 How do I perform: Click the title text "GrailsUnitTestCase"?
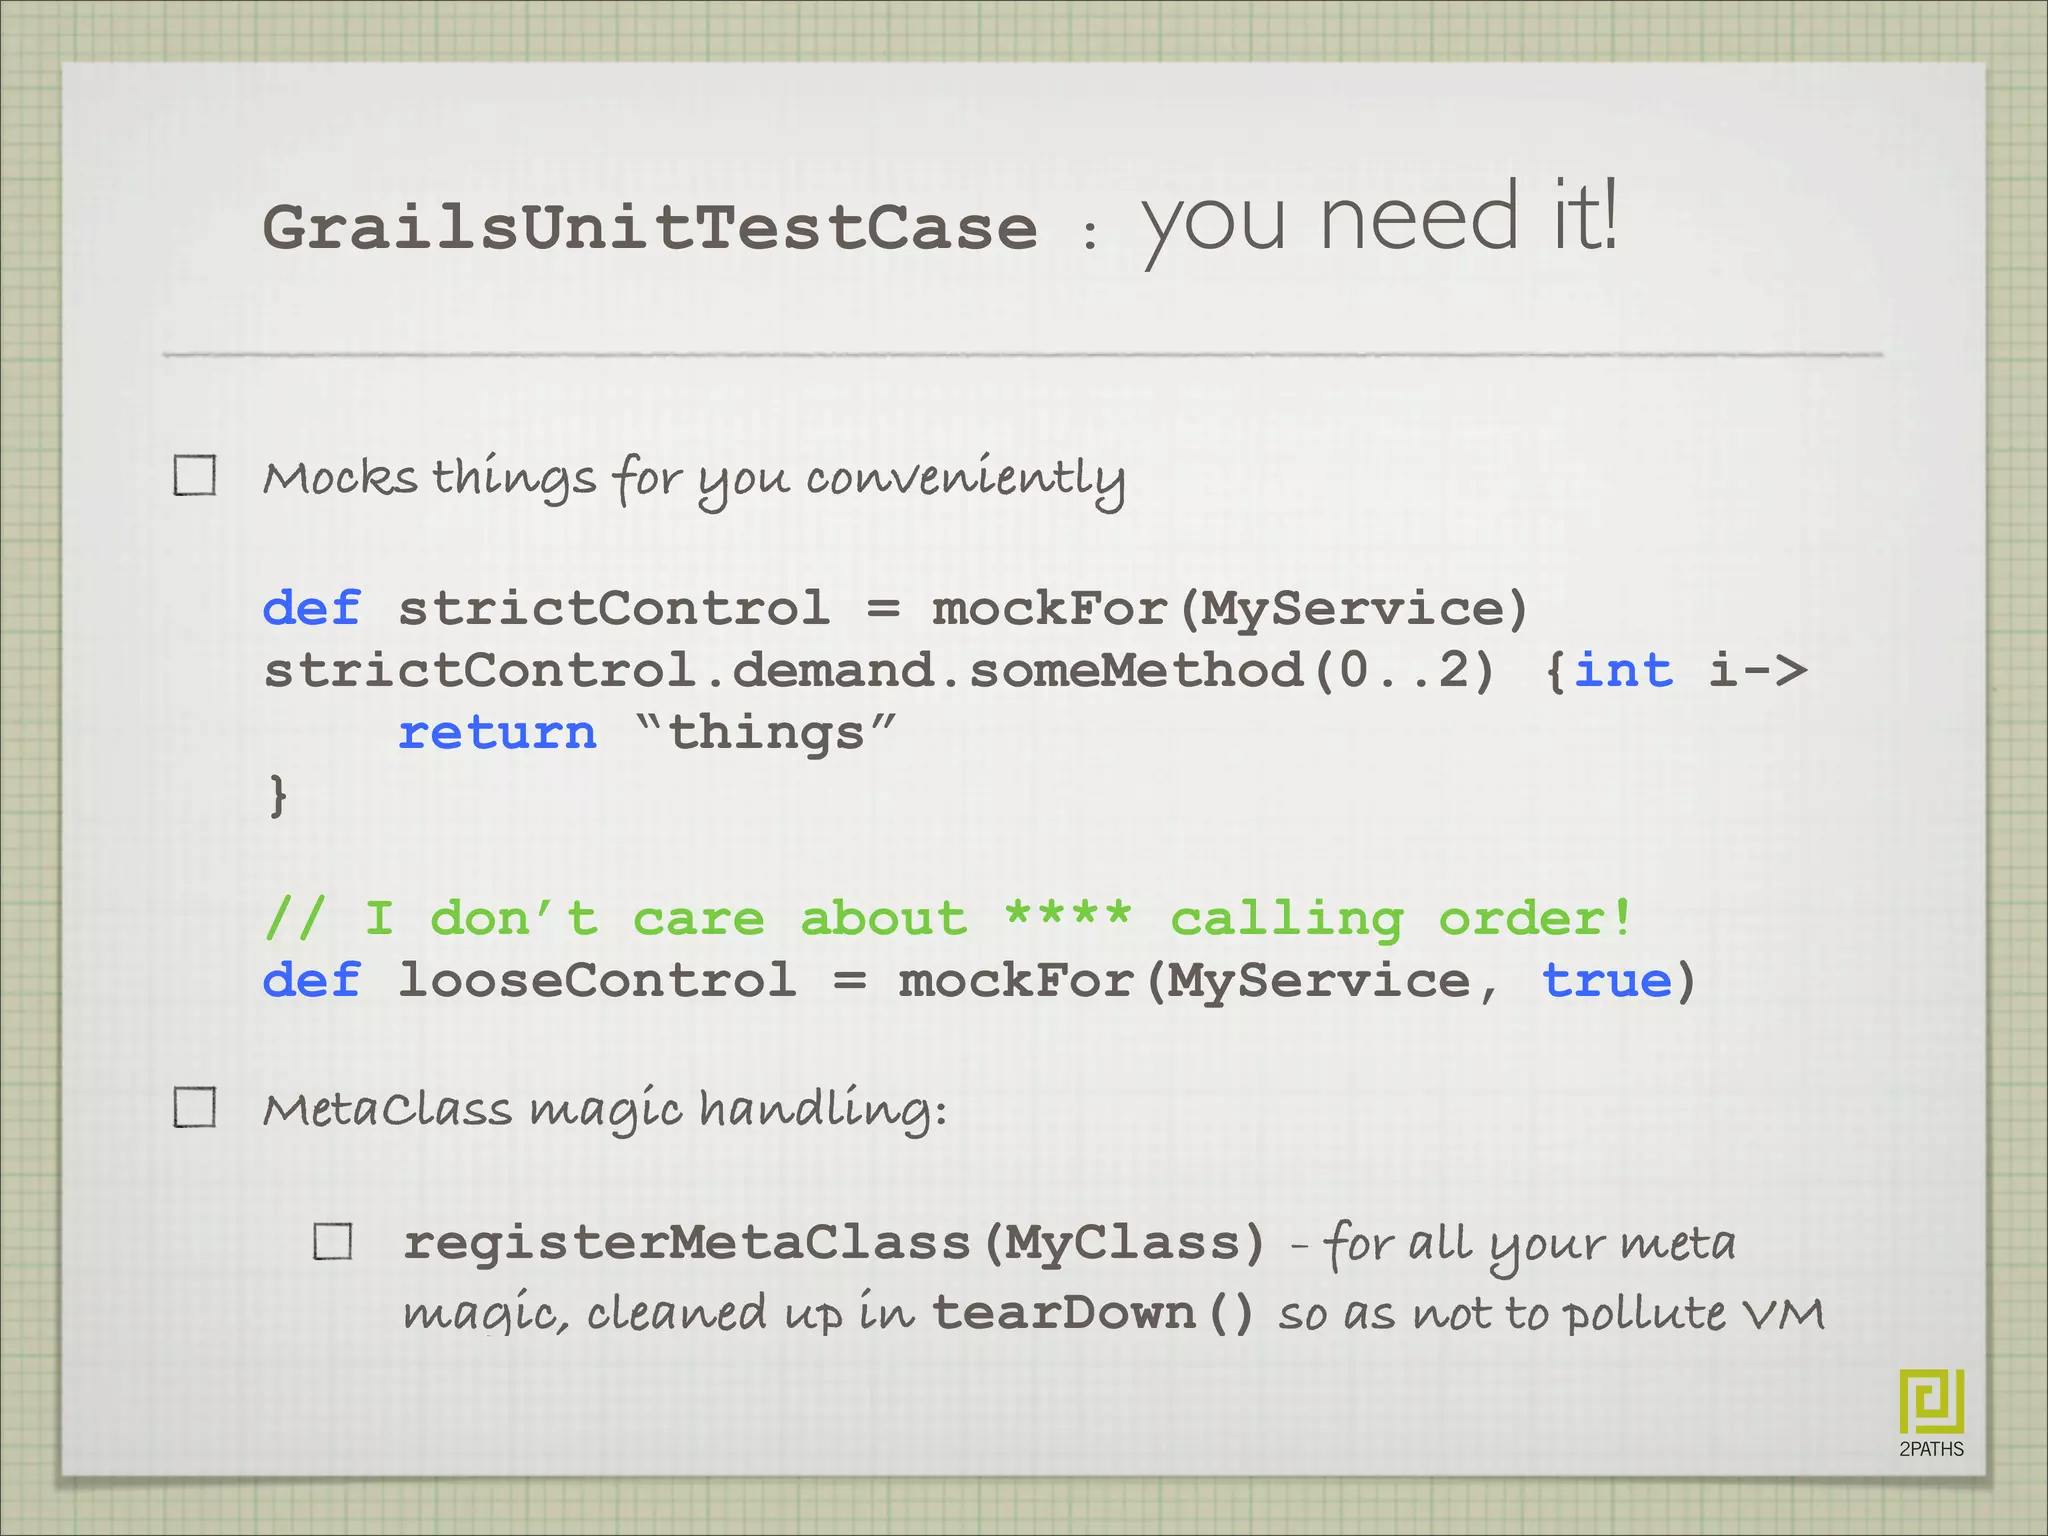coord(650,228)
